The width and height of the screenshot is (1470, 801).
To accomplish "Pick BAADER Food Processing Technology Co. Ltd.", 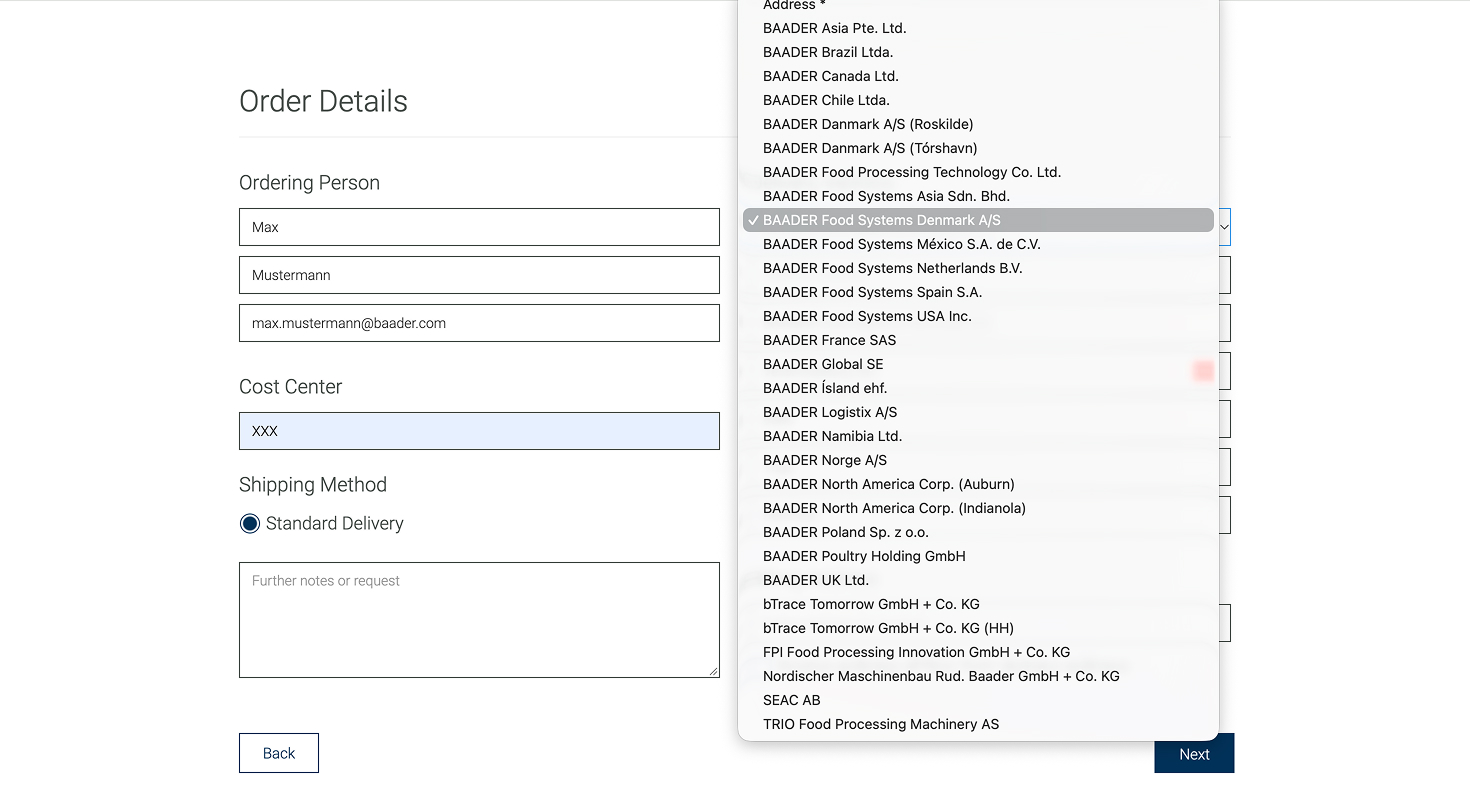I will [x=978, y=172].
